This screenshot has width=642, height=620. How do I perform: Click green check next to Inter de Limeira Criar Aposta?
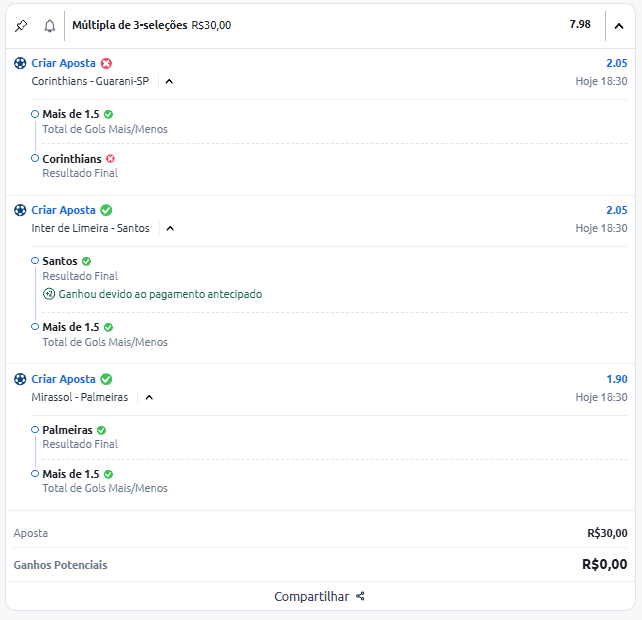106,210
